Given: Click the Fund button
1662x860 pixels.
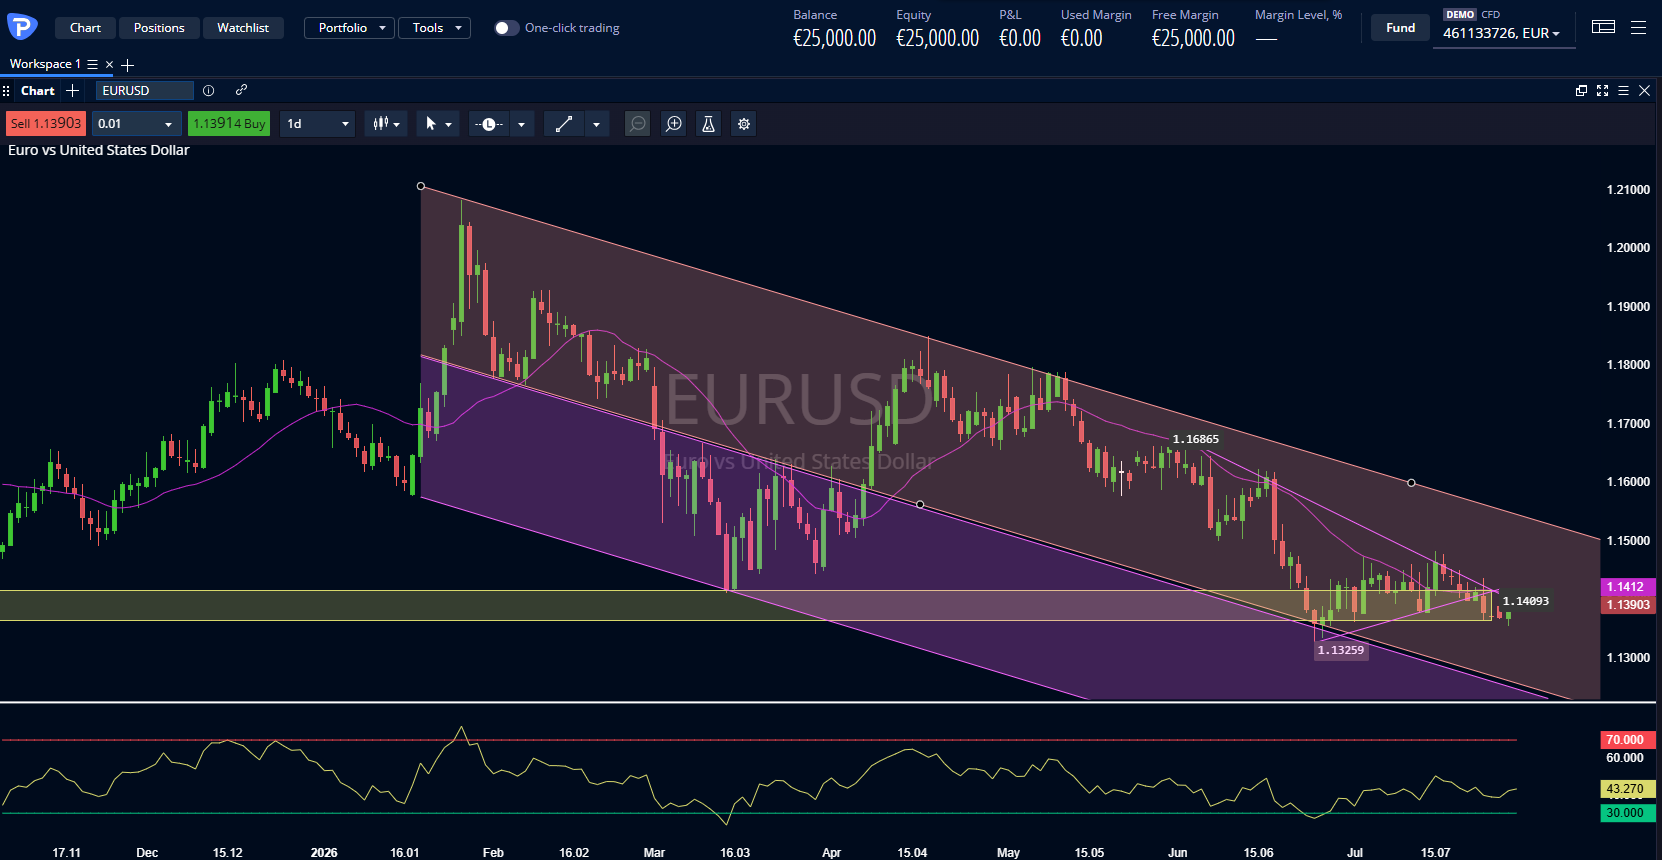Looking at the screenshot, I should coord(1400,28).
